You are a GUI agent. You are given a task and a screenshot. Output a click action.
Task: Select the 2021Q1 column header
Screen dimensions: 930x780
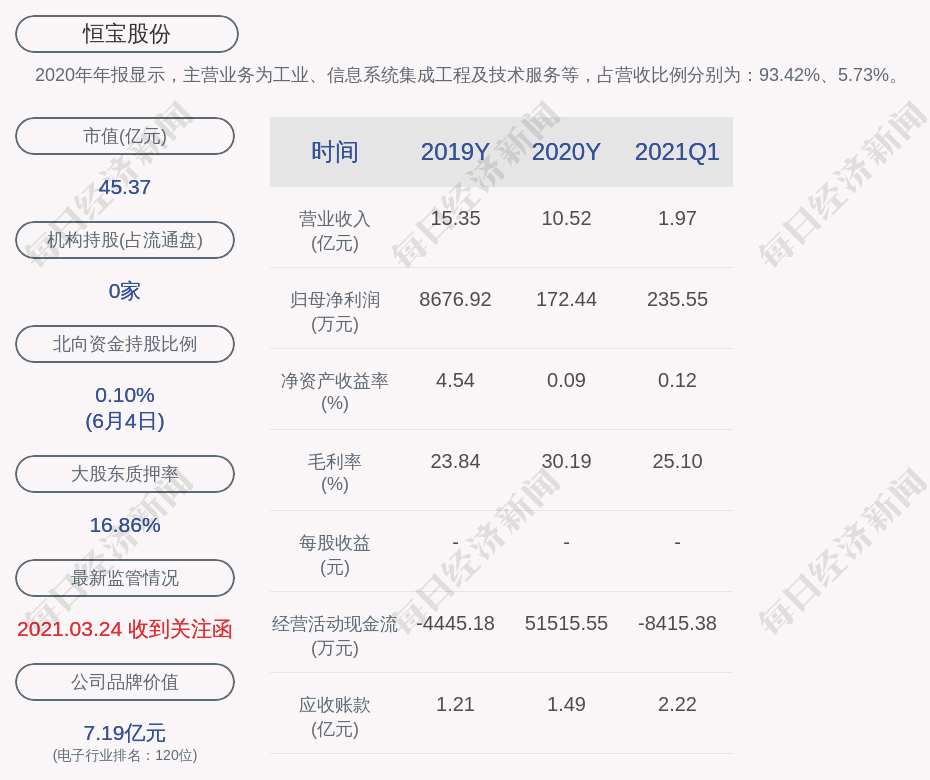pyautogui.click(x=677, y=152)
